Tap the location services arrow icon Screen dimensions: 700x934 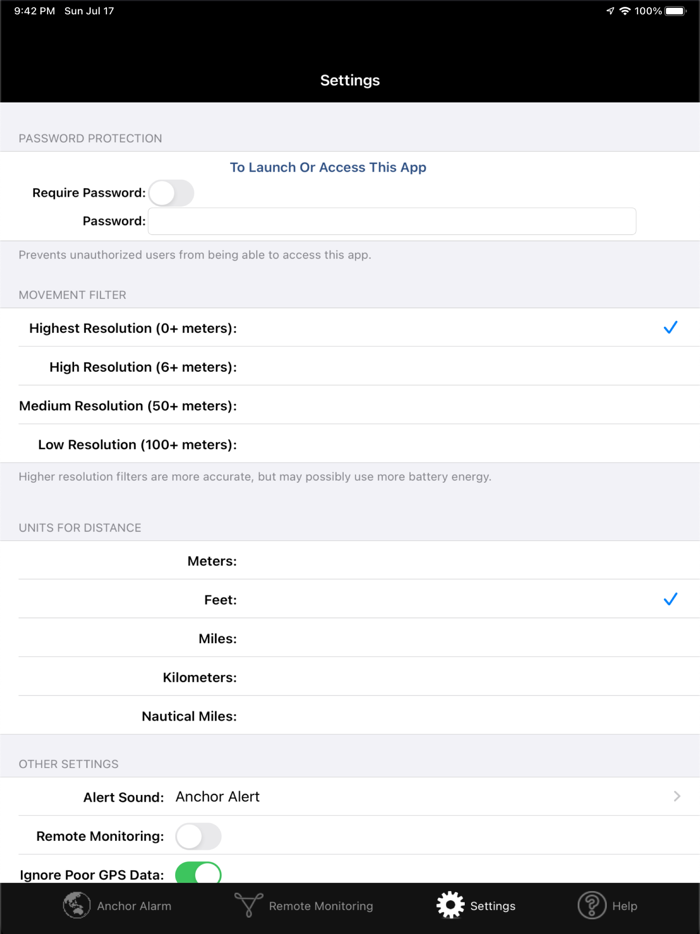(x=610, y=11)
